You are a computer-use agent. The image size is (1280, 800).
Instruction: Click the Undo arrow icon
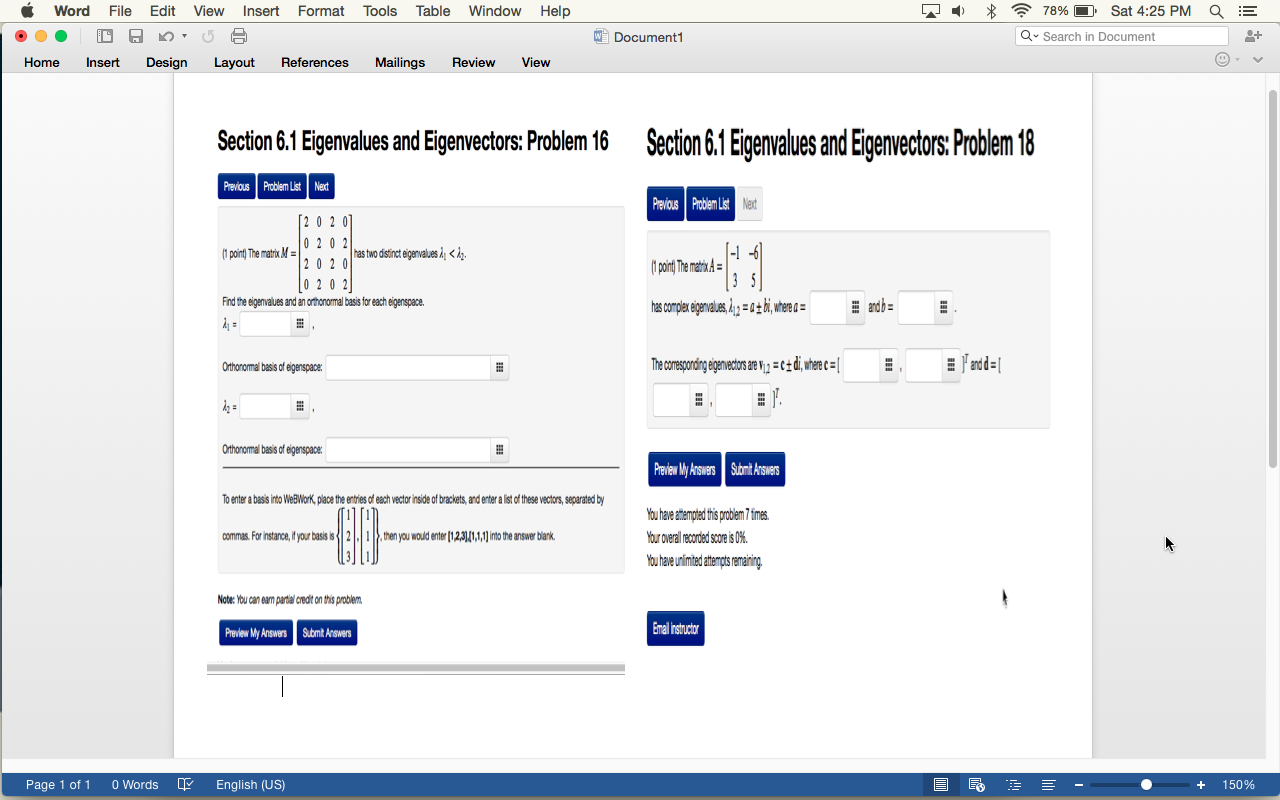(x=166, y=36)
